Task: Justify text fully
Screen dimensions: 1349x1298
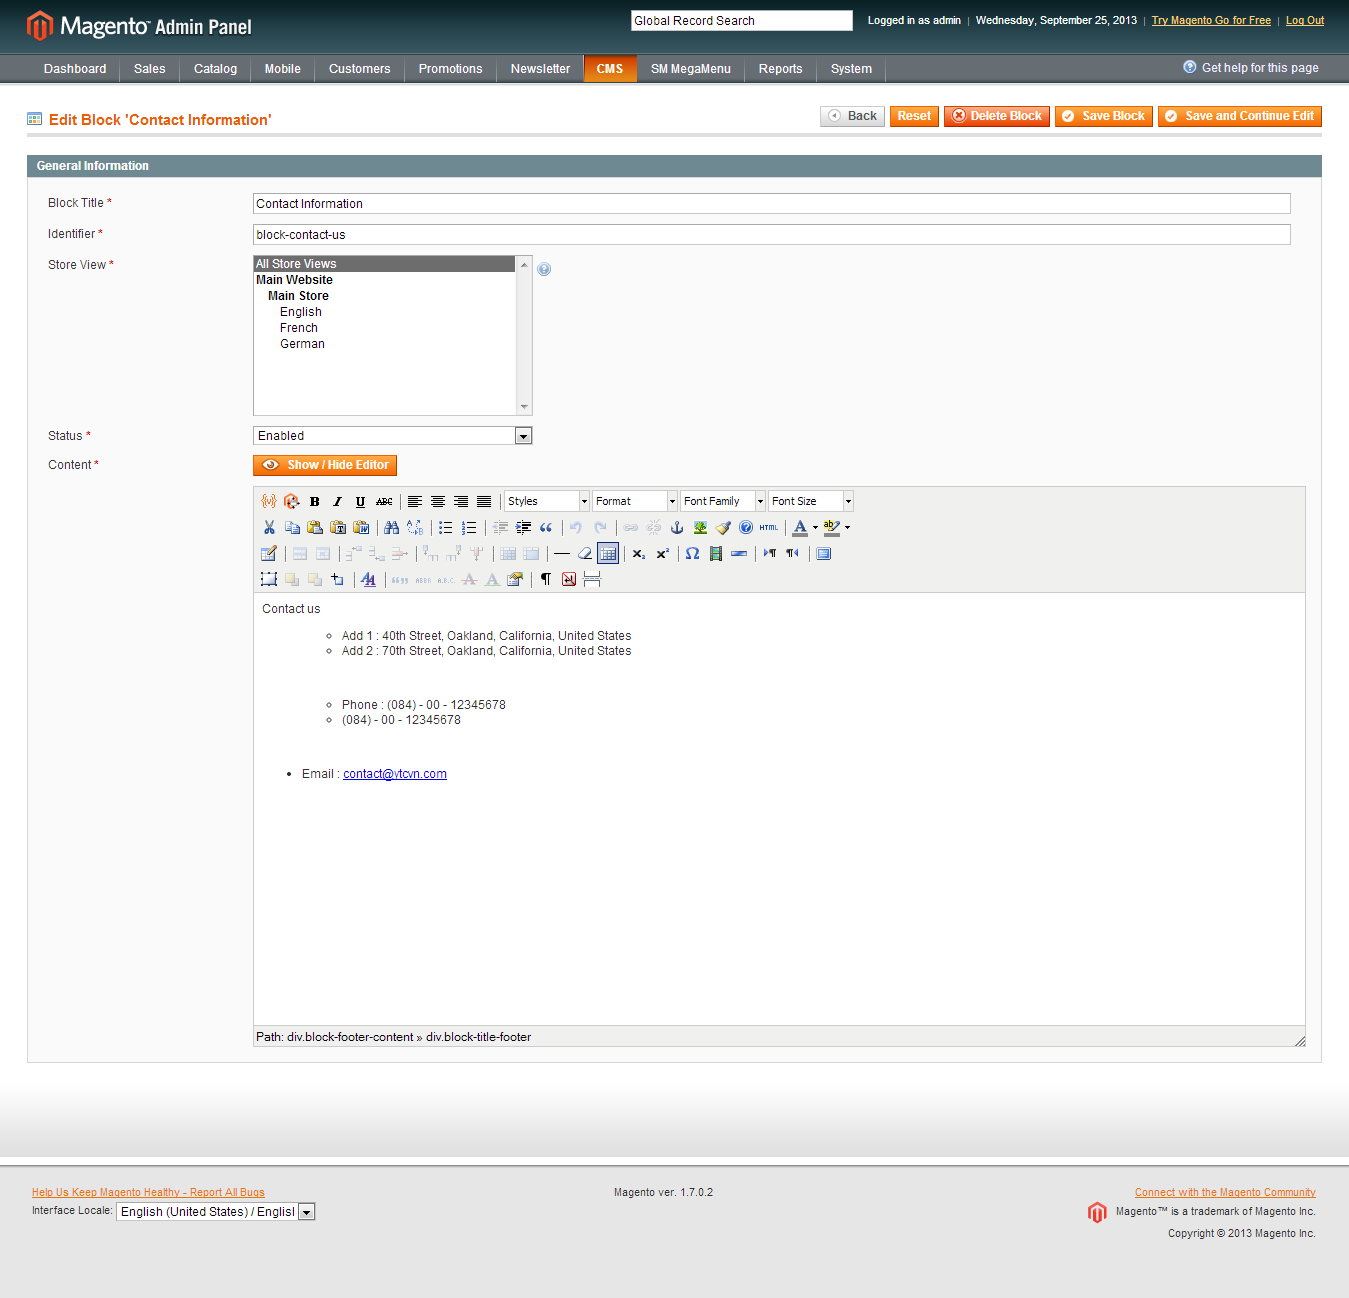Action: [x=484, y=501]
